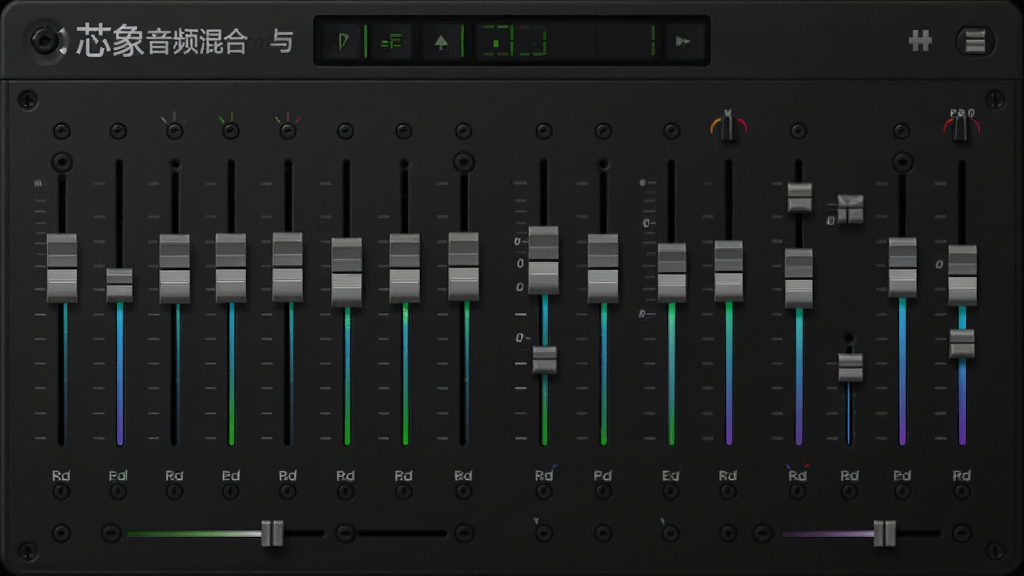1024x576 pixels.
Task: Click the green horizontal slider handle at bottom left
Action: (x=272, y=533)
